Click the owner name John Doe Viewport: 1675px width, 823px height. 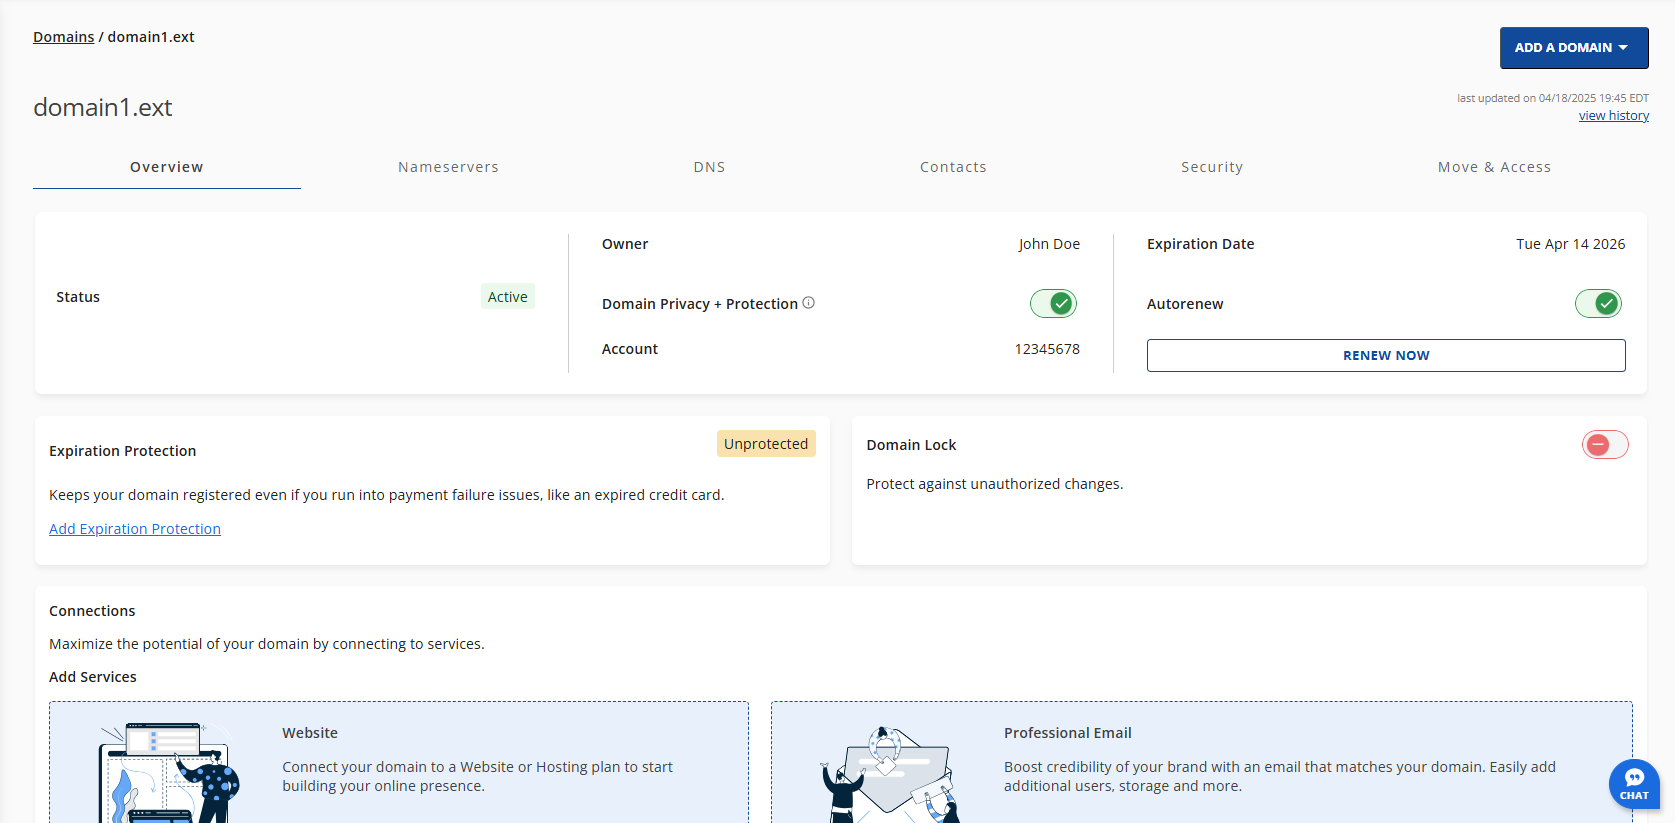1049,244
